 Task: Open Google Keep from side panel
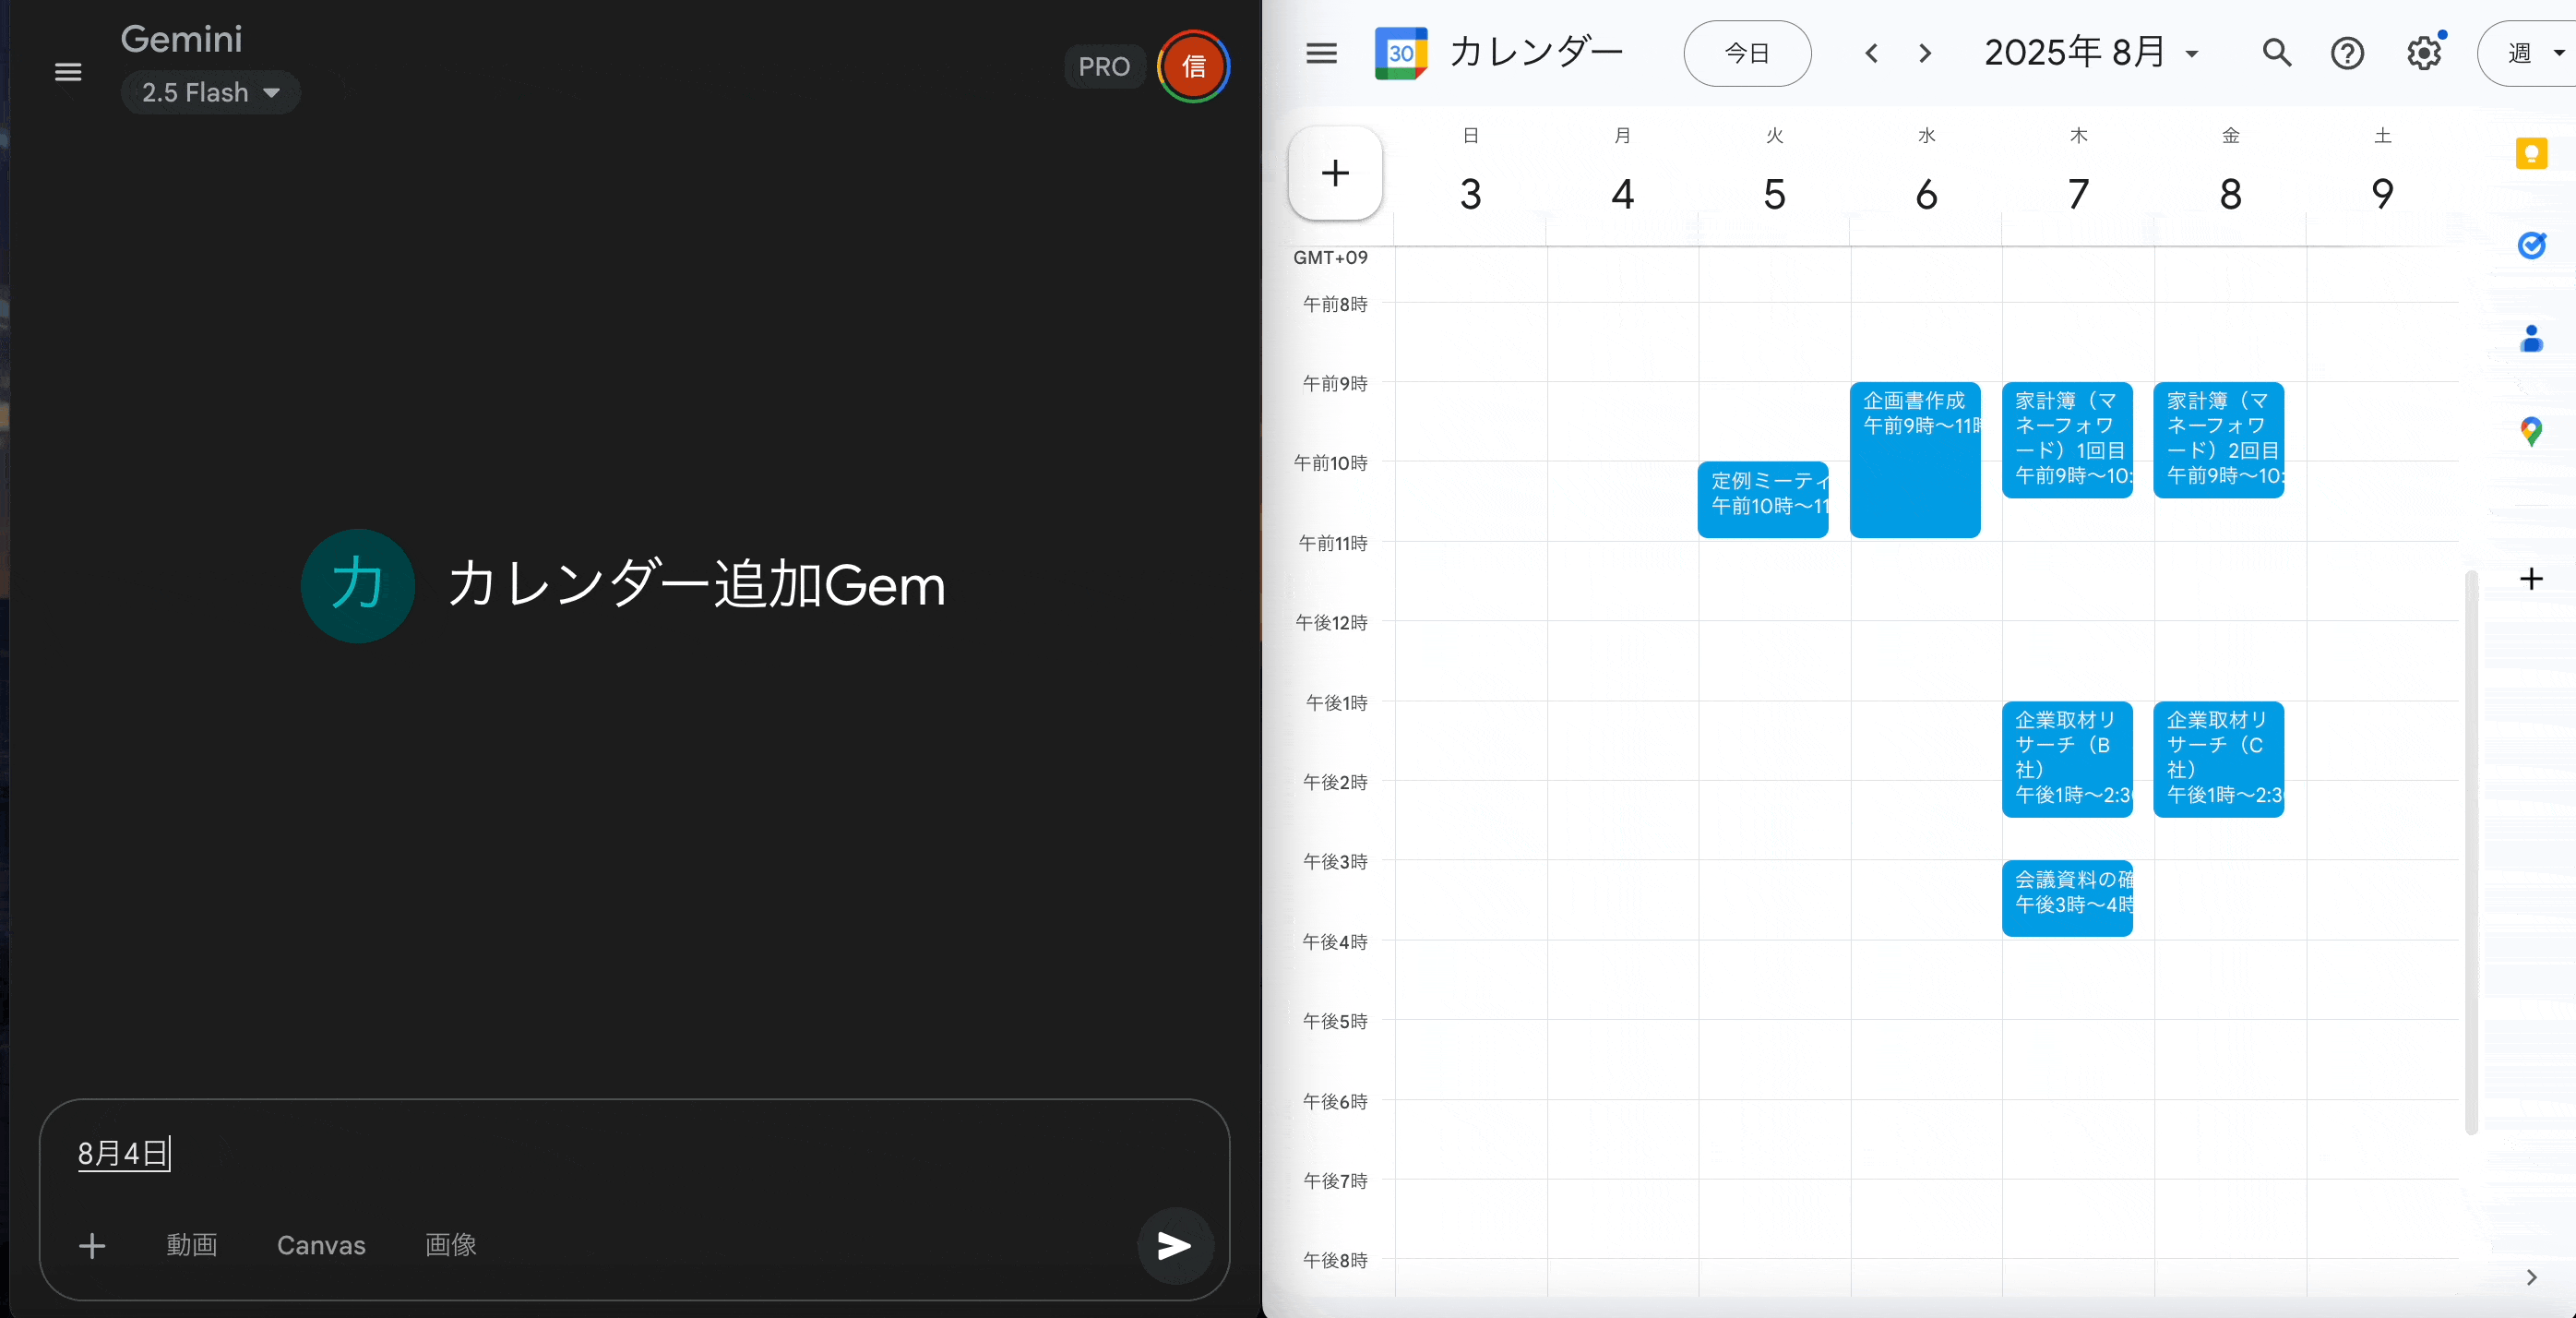[2531, 154]
